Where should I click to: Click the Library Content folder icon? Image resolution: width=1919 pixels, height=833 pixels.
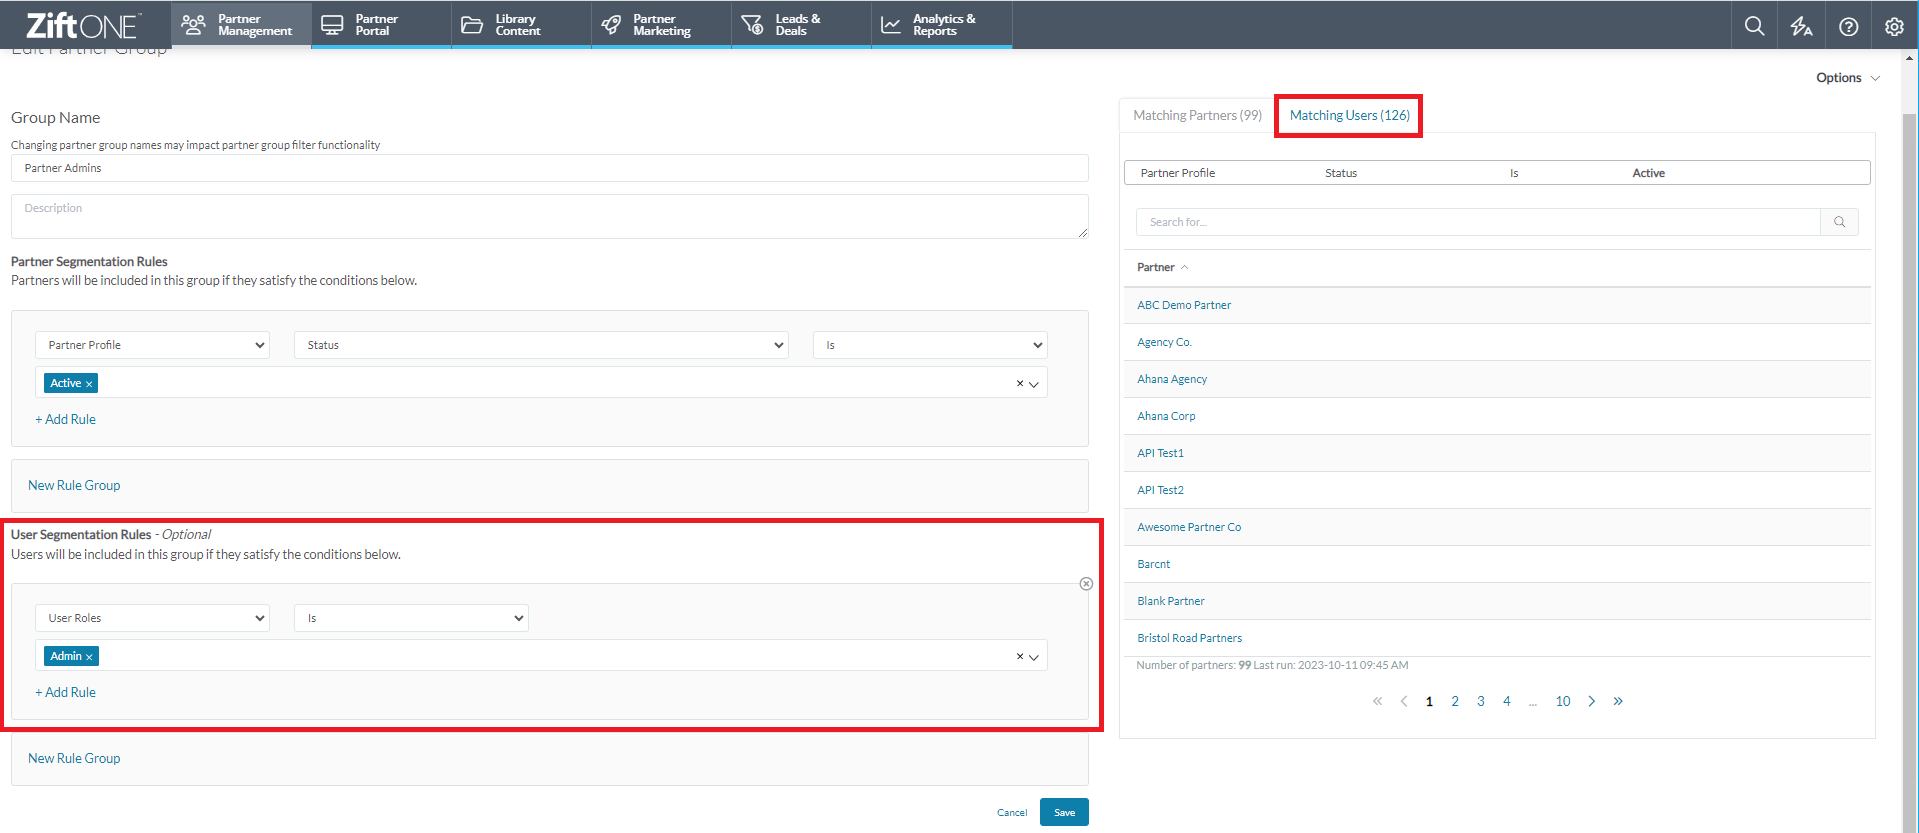point(472,25)
